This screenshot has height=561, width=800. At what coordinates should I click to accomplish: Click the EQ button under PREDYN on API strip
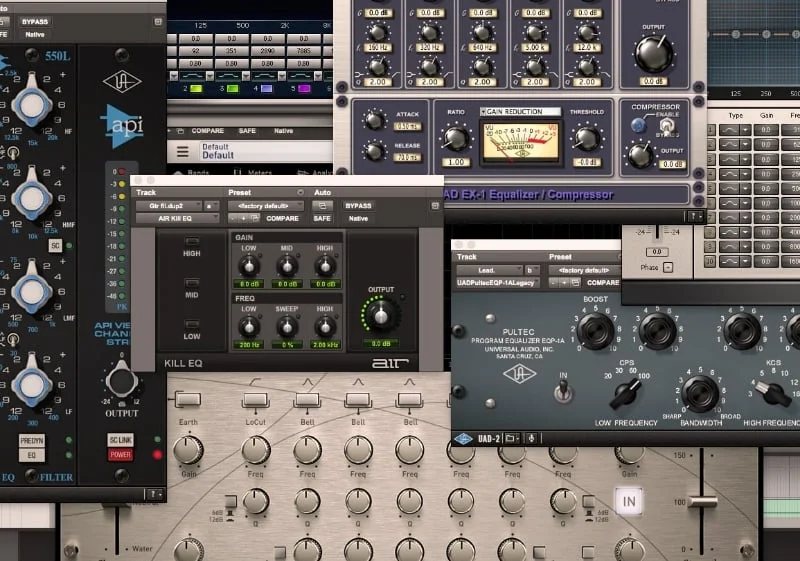(32, 455)
